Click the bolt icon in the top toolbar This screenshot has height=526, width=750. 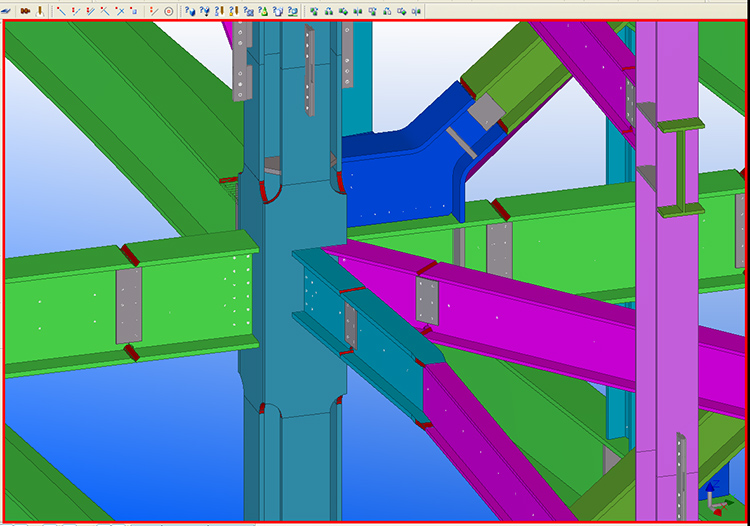click(x=25, y=10)
